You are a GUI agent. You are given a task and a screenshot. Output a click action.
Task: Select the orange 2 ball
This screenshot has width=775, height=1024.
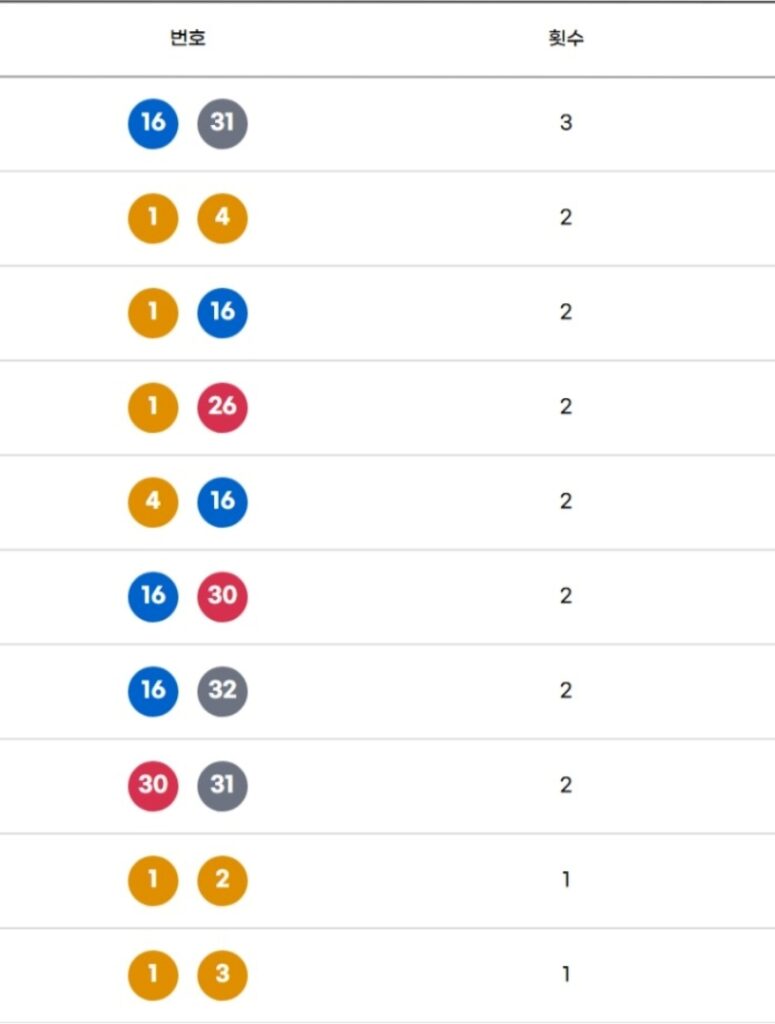[222, 881]
